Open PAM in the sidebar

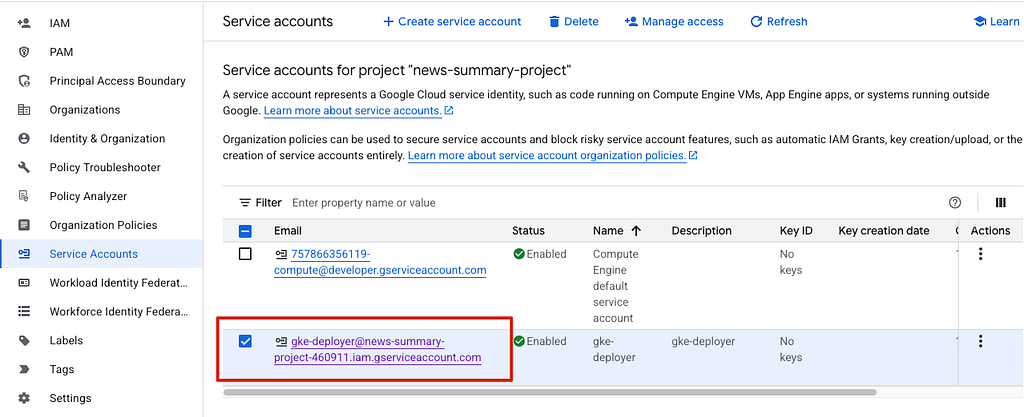pyautogui.click(x=61, y=52)
